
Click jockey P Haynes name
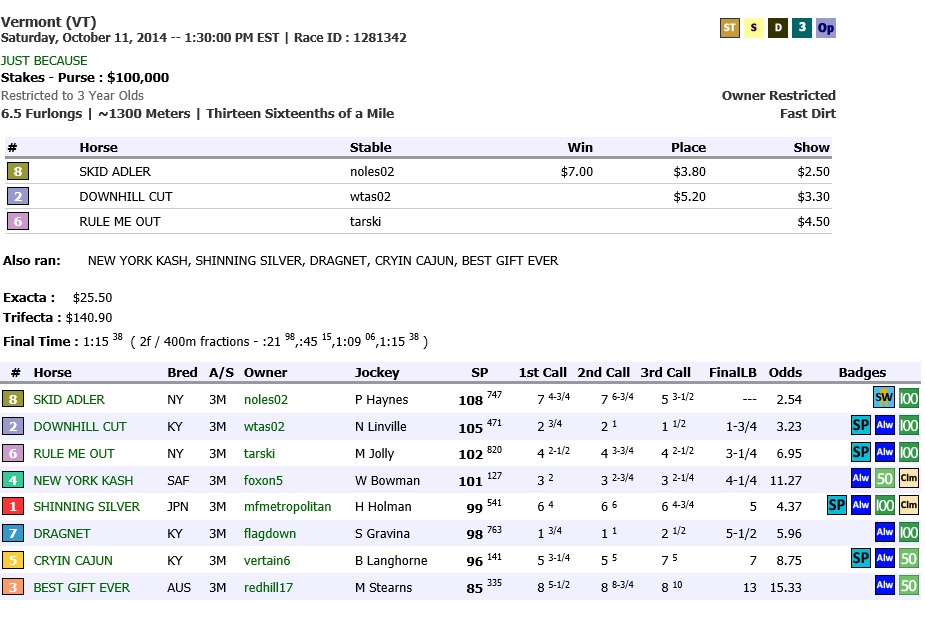(x=382, y=399)
